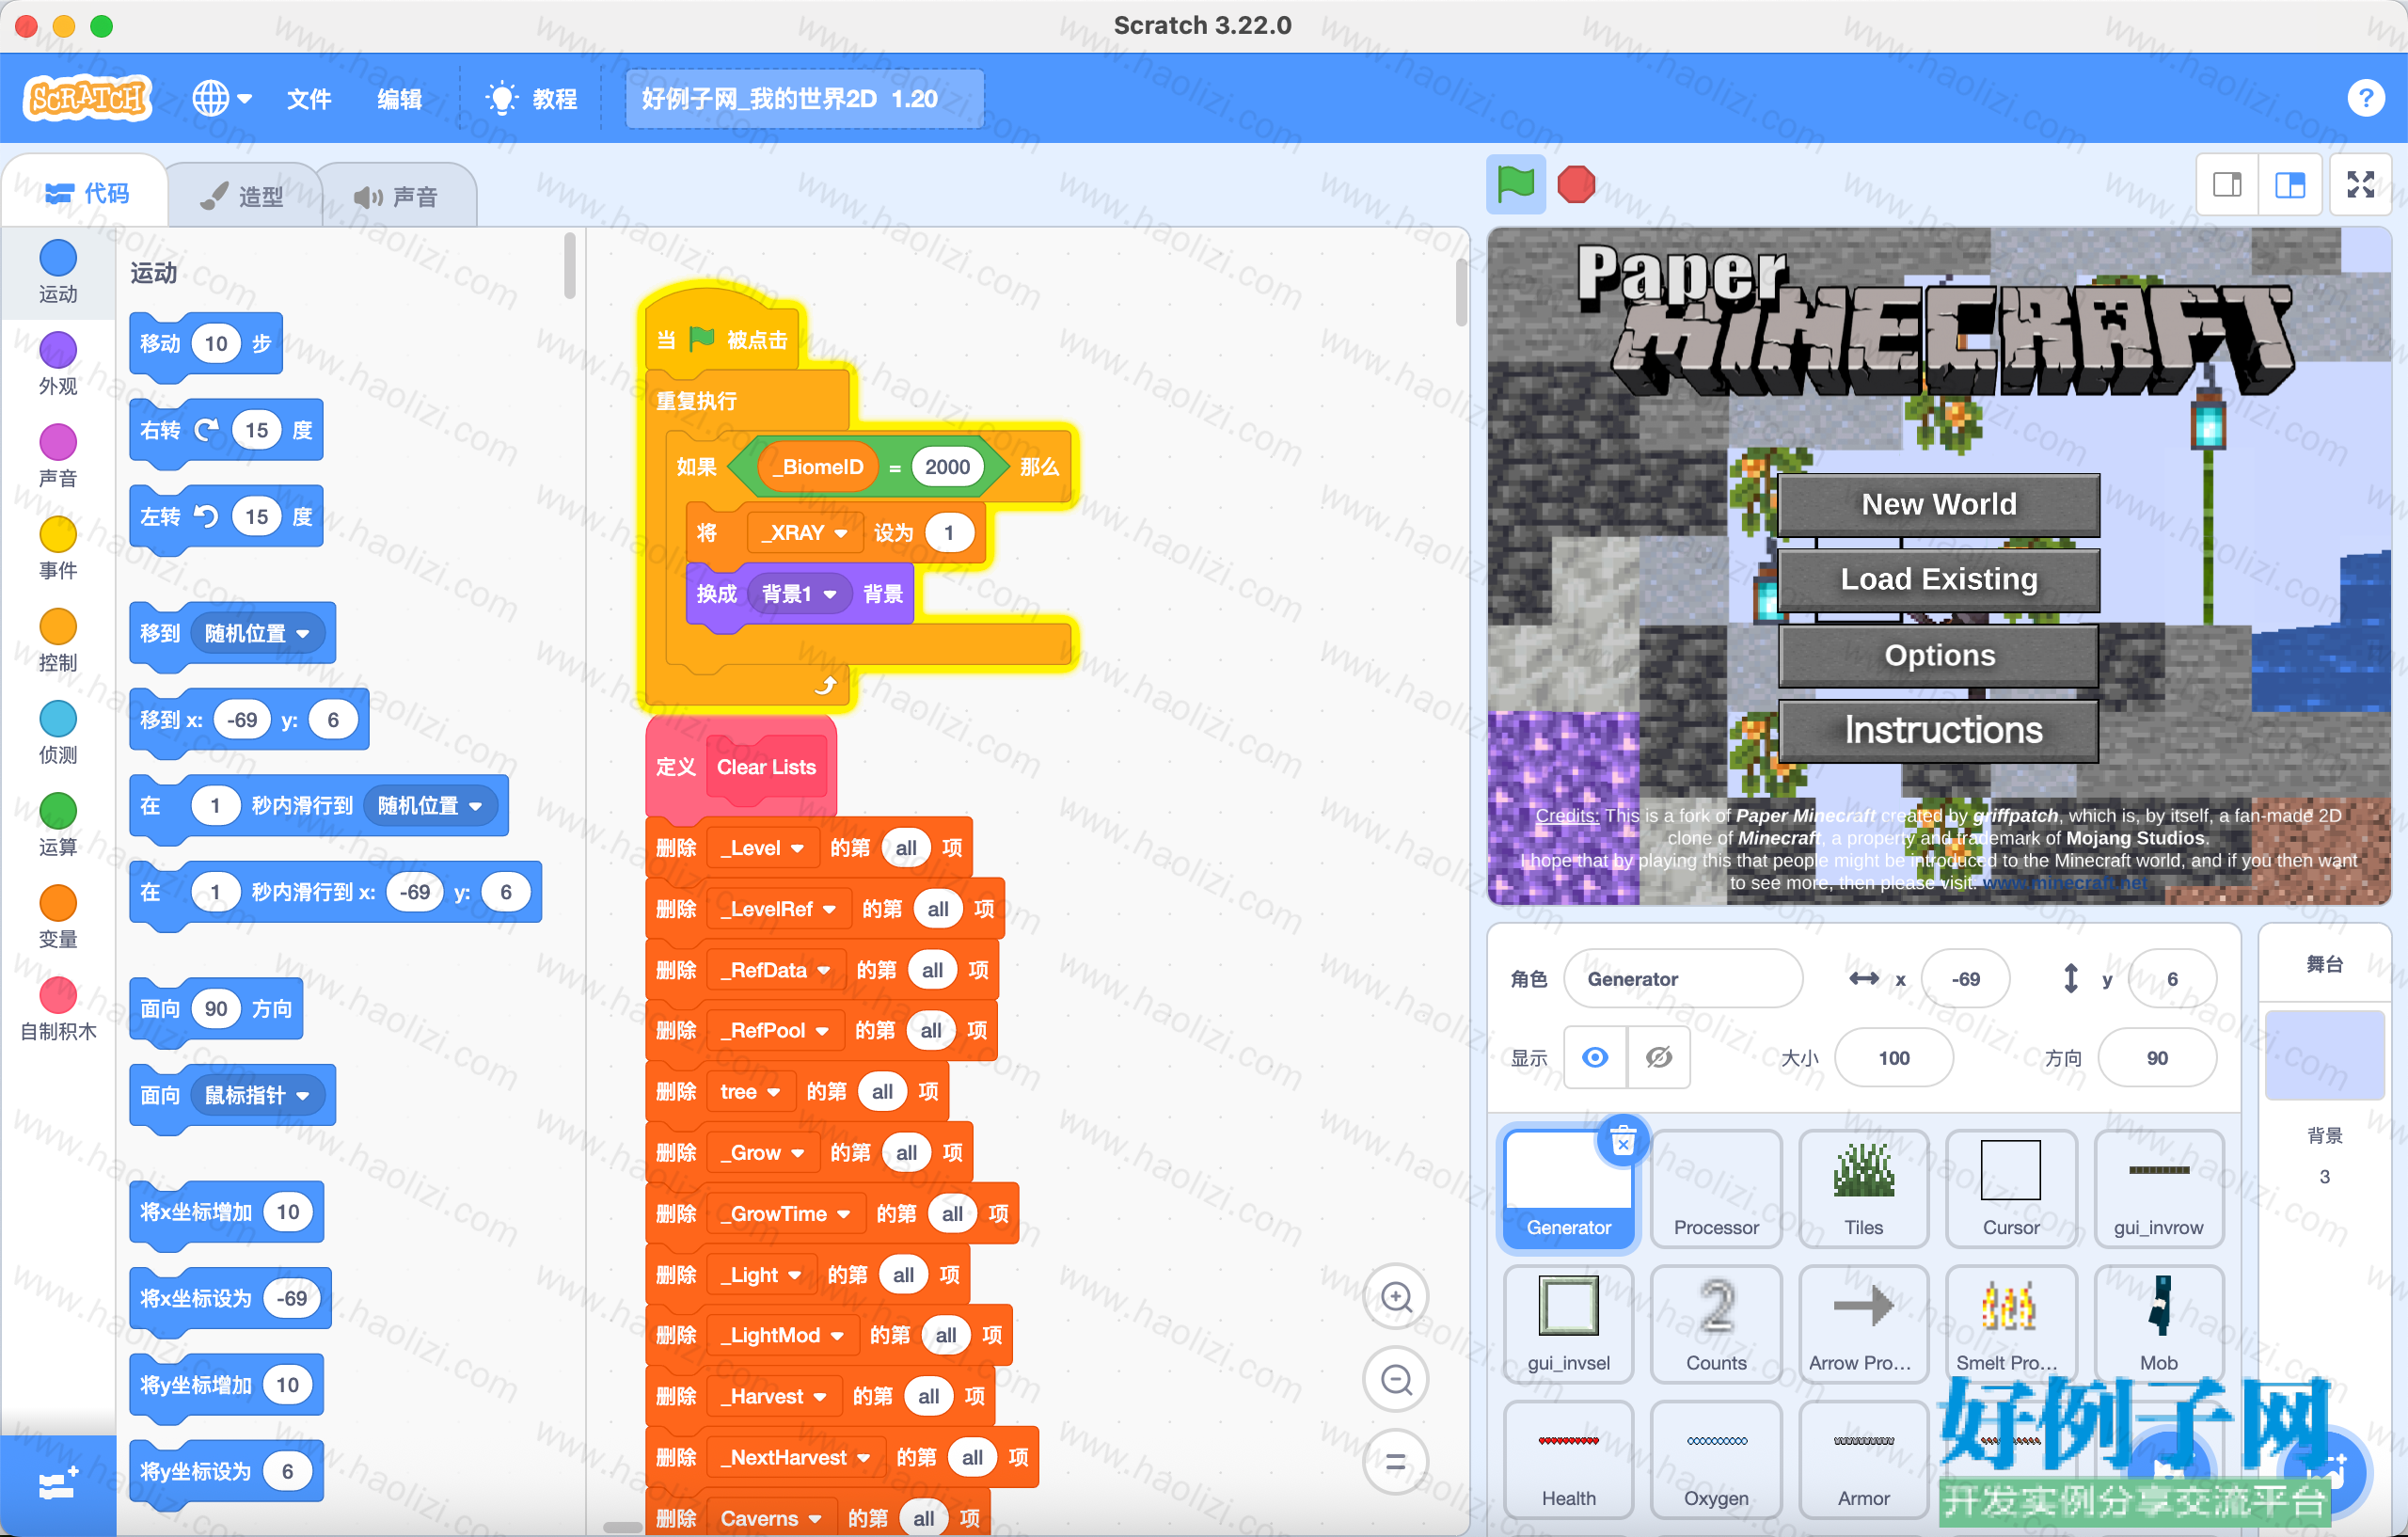Expand the _GrowTime list dropdown
Screen dimensions: 2408x1537
coord(785,1214)
